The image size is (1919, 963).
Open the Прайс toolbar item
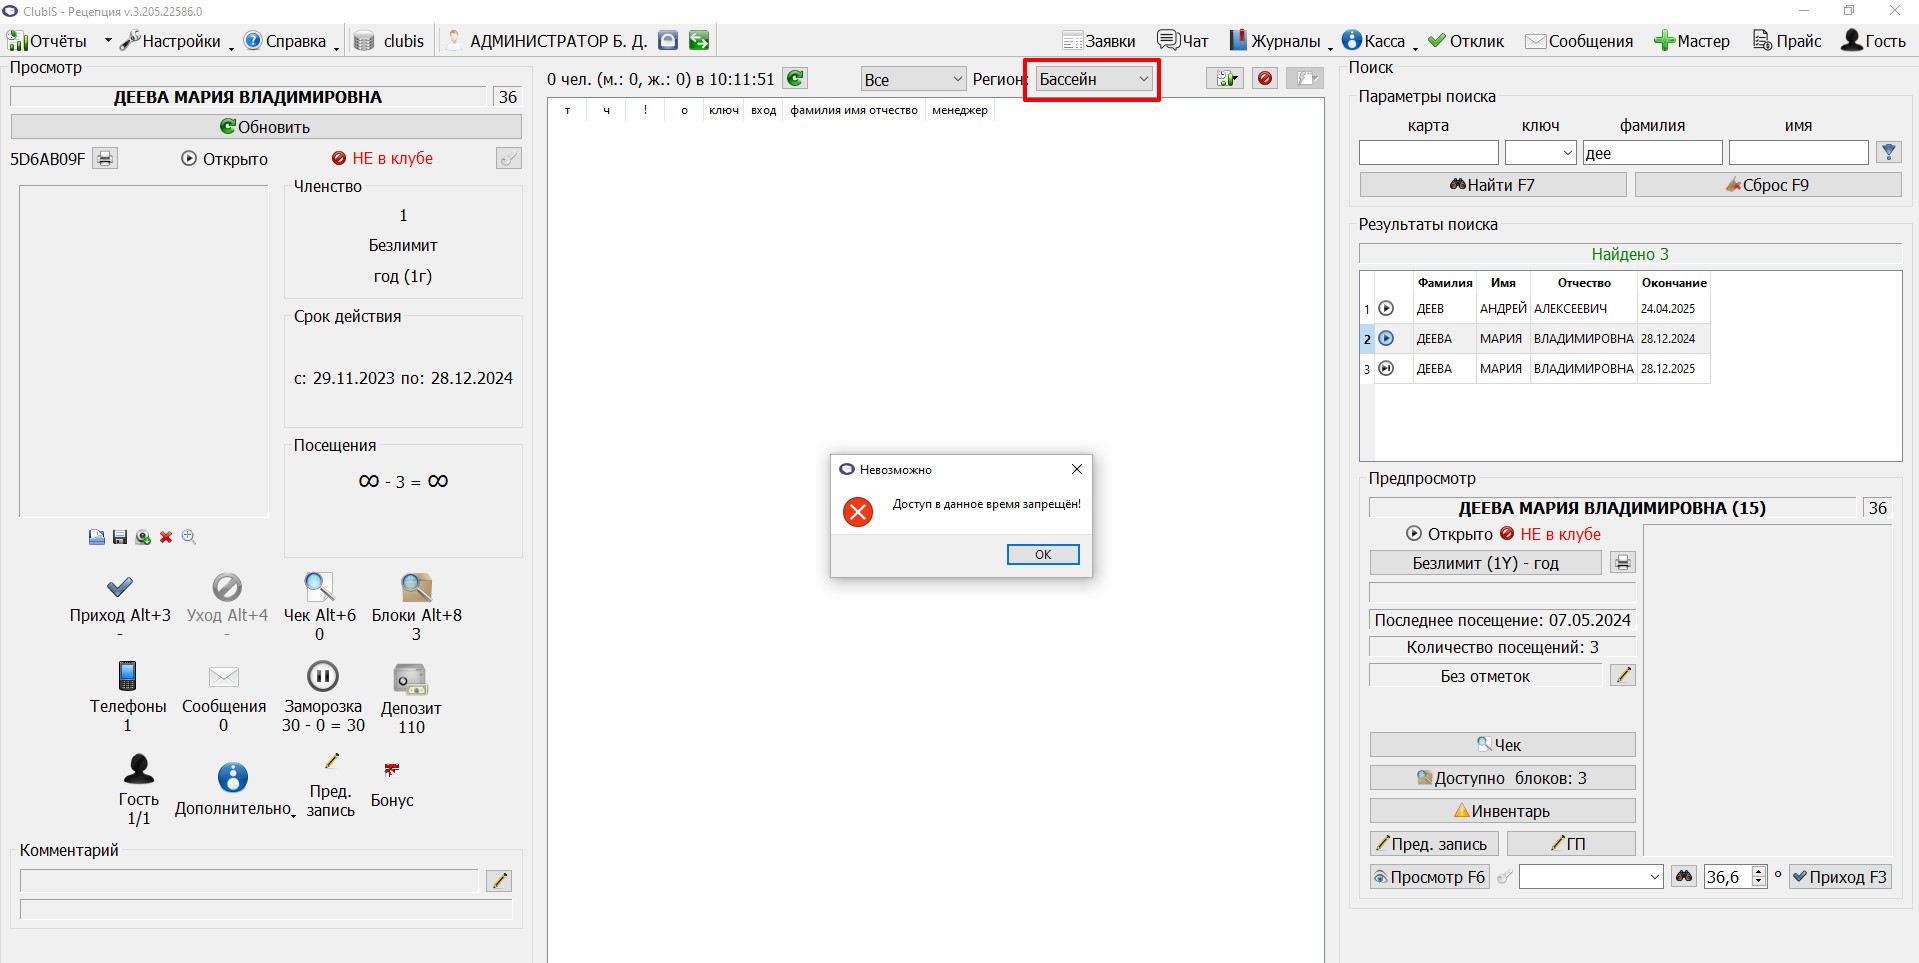1787,41
